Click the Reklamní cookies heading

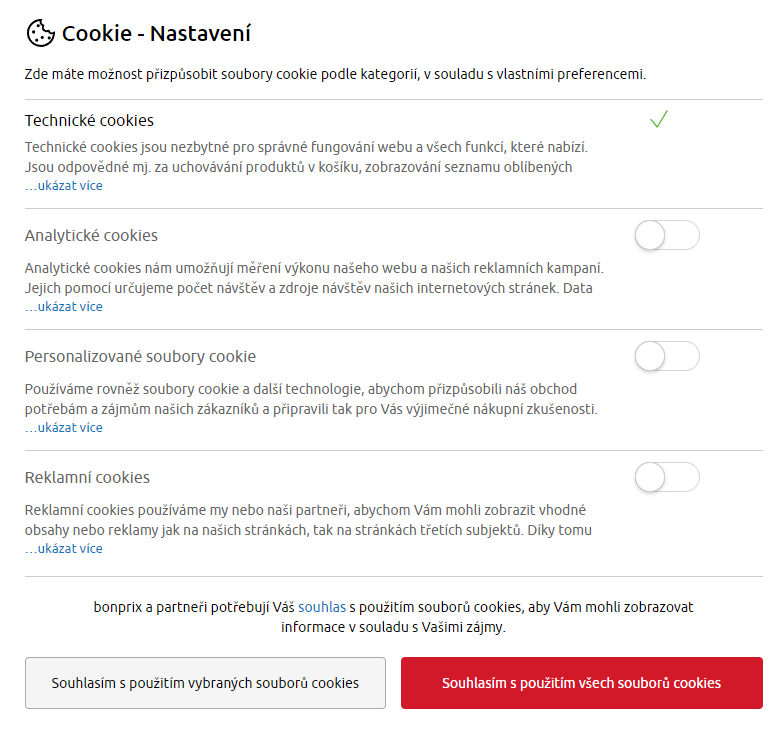[x=87, y=477]
